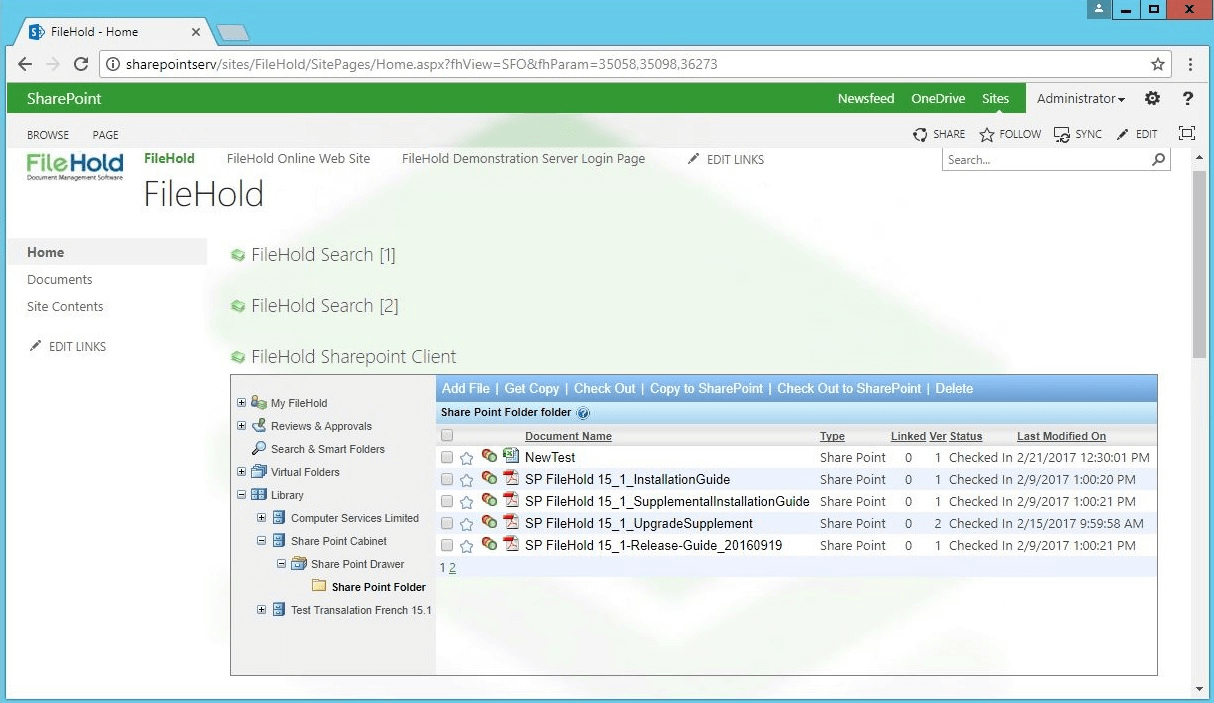Viewport: 1214px width, 703px height.
Task: Open the Administrator dropdown menu
Action: pos(1080,98)
